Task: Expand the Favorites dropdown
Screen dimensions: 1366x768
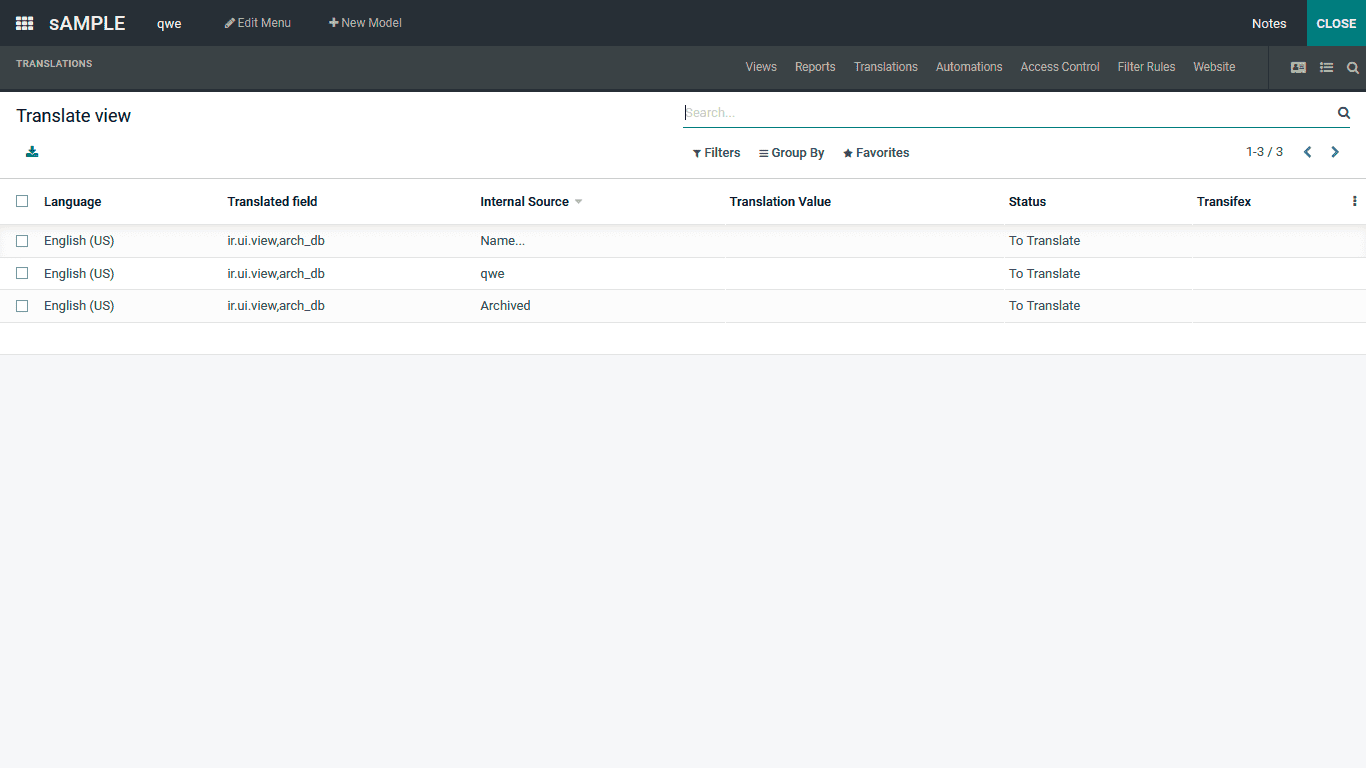Action: click(x=876, y=152)
